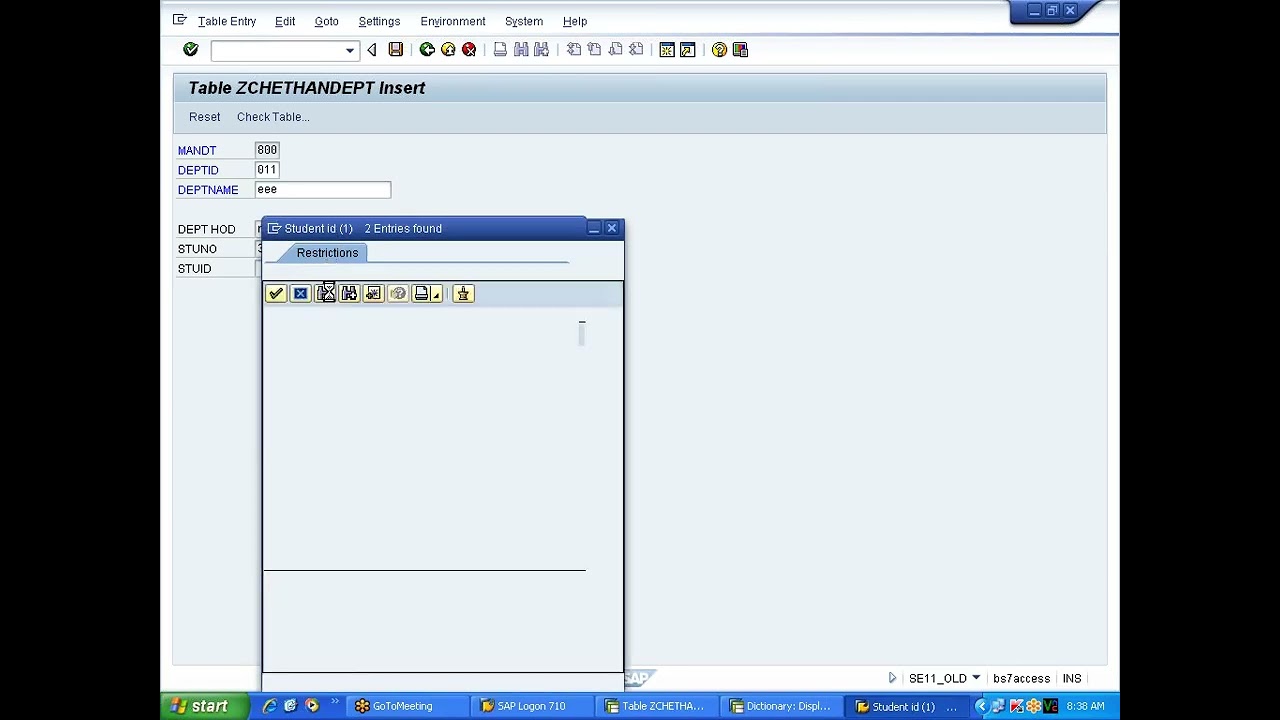Jump to the last page icon
The height and width of the screenshot is (720, 1280).
(636, 50)
